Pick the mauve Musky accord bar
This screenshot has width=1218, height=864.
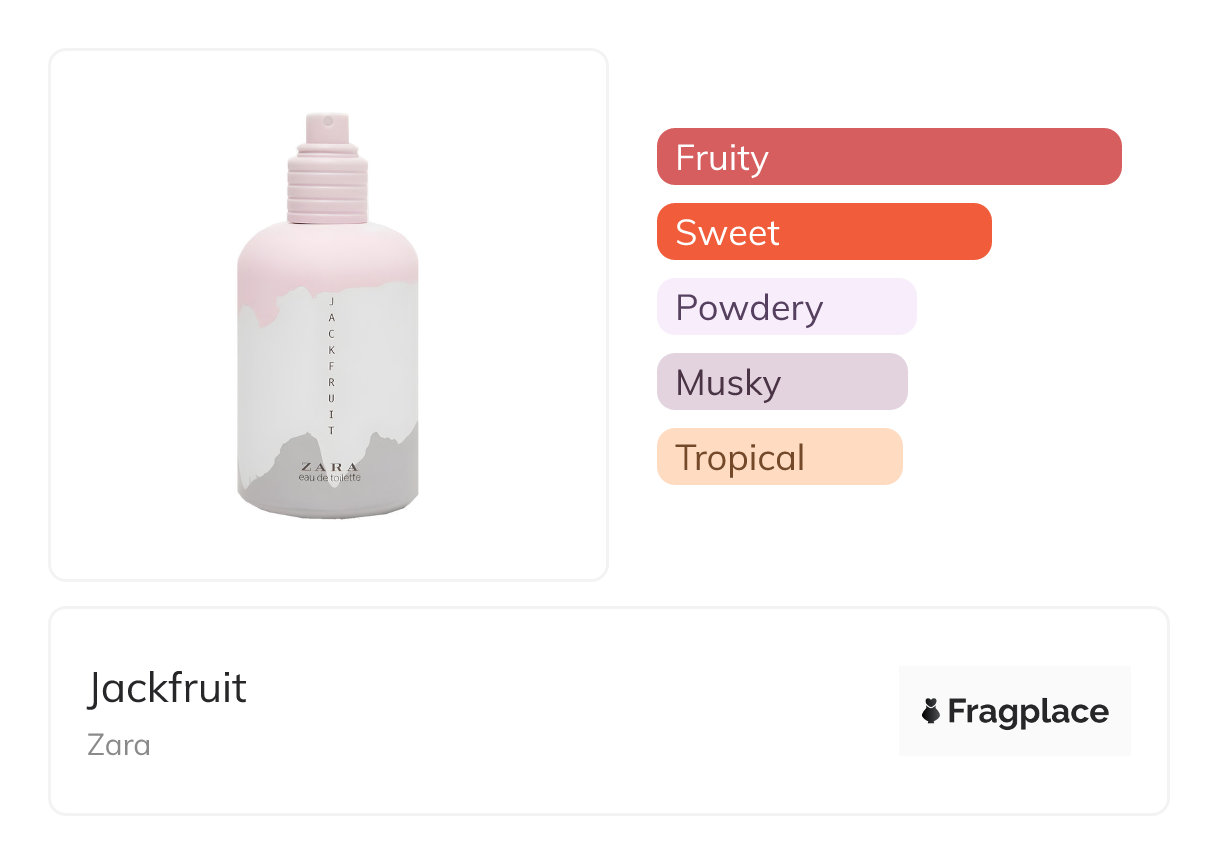click(x=781, y=382)
